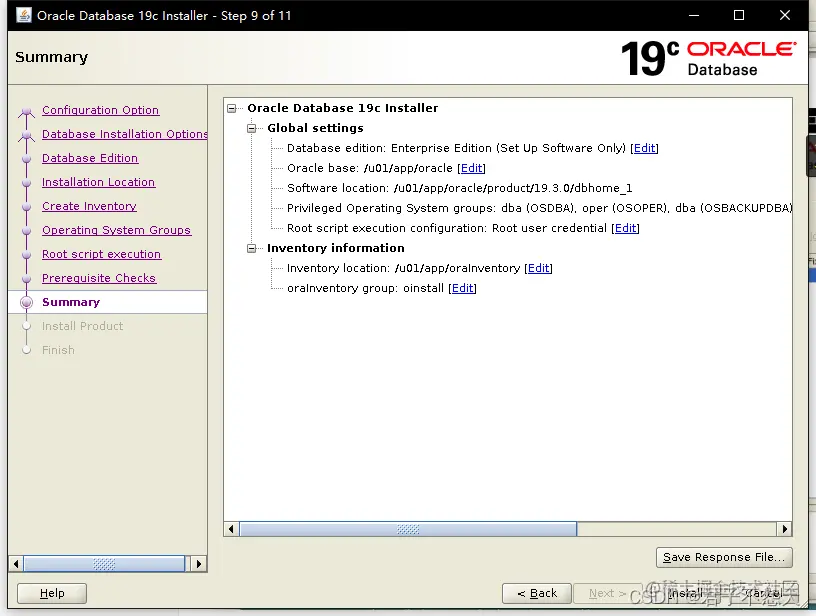816x616 pixels.
Task: Click summary pane scroll right arrow
Action: pos(784,529)
